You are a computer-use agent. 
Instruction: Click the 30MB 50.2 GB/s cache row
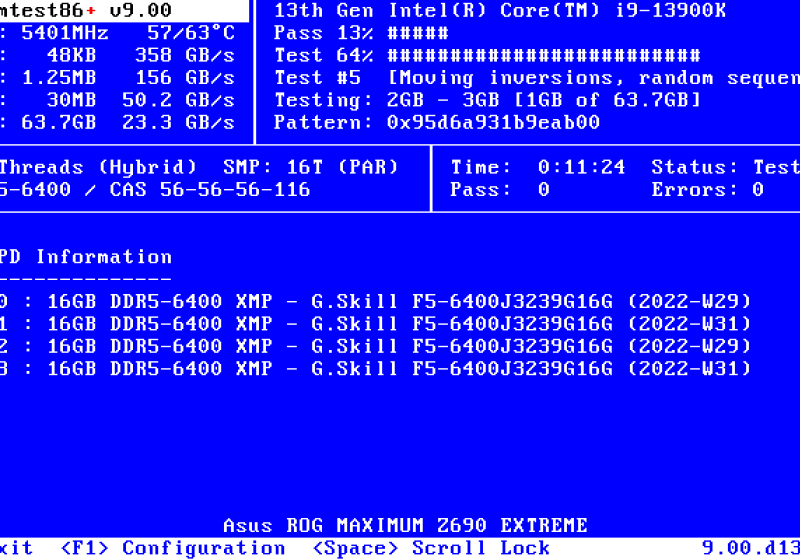117,100
